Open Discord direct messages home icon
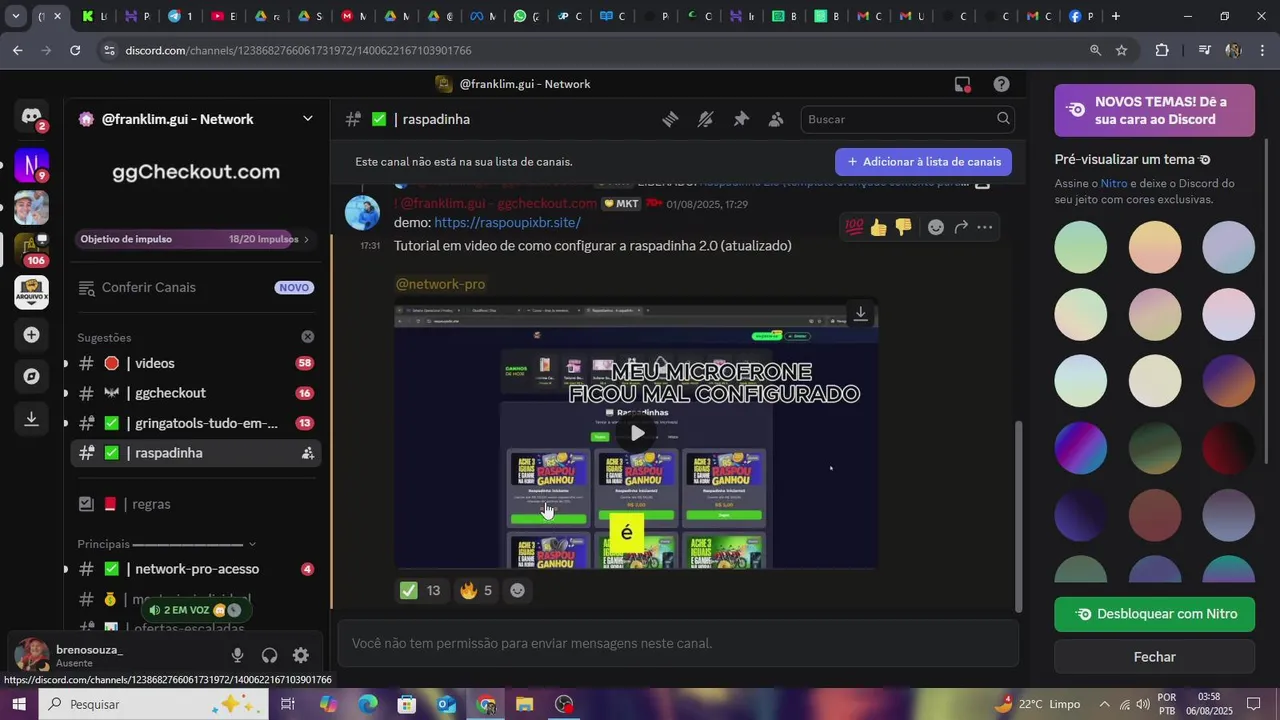 32,117
